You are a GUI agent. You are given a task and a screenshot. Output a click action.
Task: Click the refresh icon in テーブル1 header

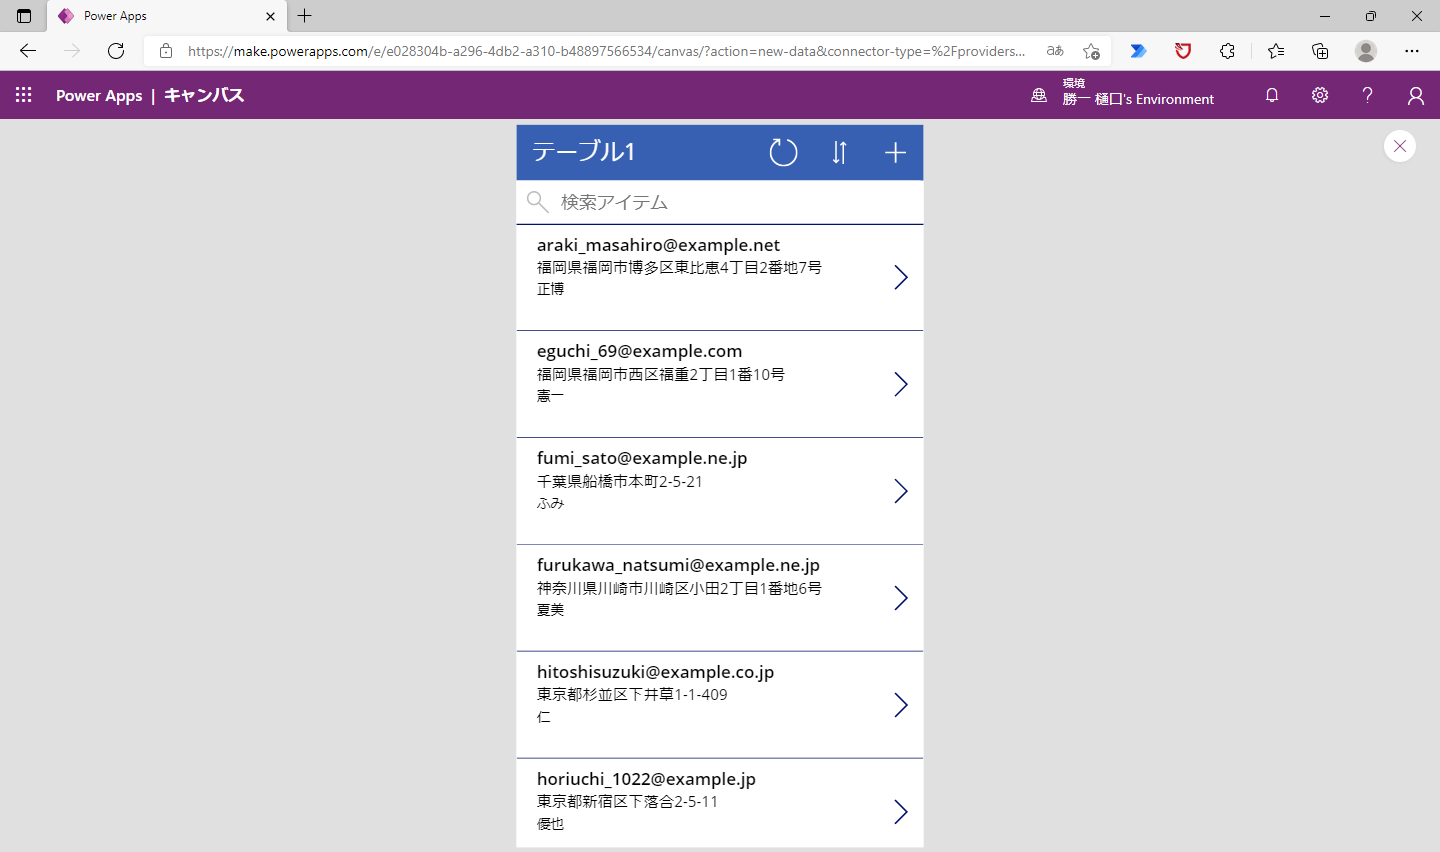(783, 152)
